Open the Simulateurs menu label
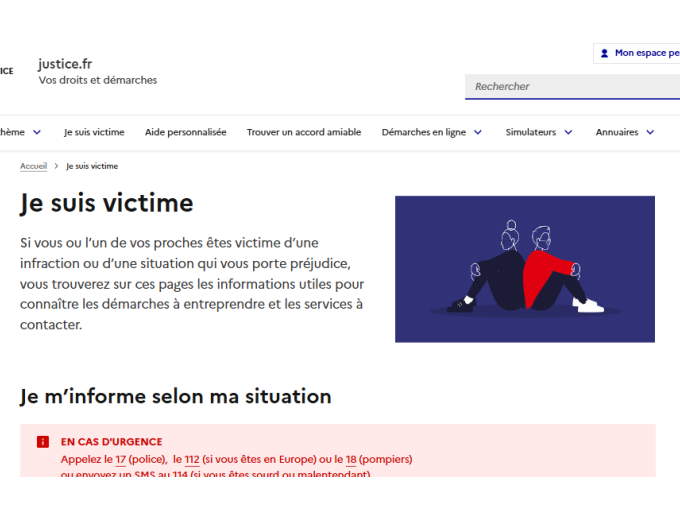This screenshot has height=510, width=680. click(530, 132)
